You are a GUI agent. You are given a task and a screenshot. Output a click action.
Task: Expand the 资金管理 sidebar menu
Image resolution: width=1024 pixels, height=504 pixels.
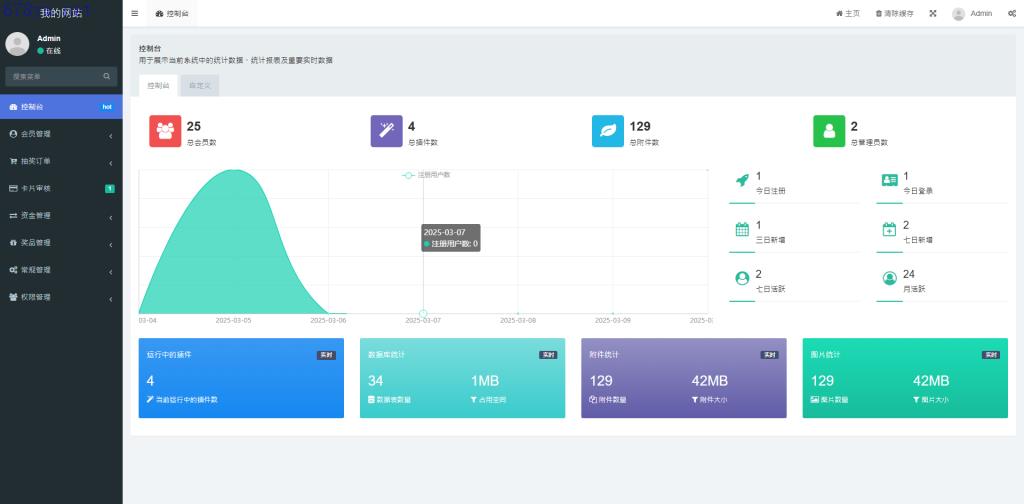click(x=61, y=215)
